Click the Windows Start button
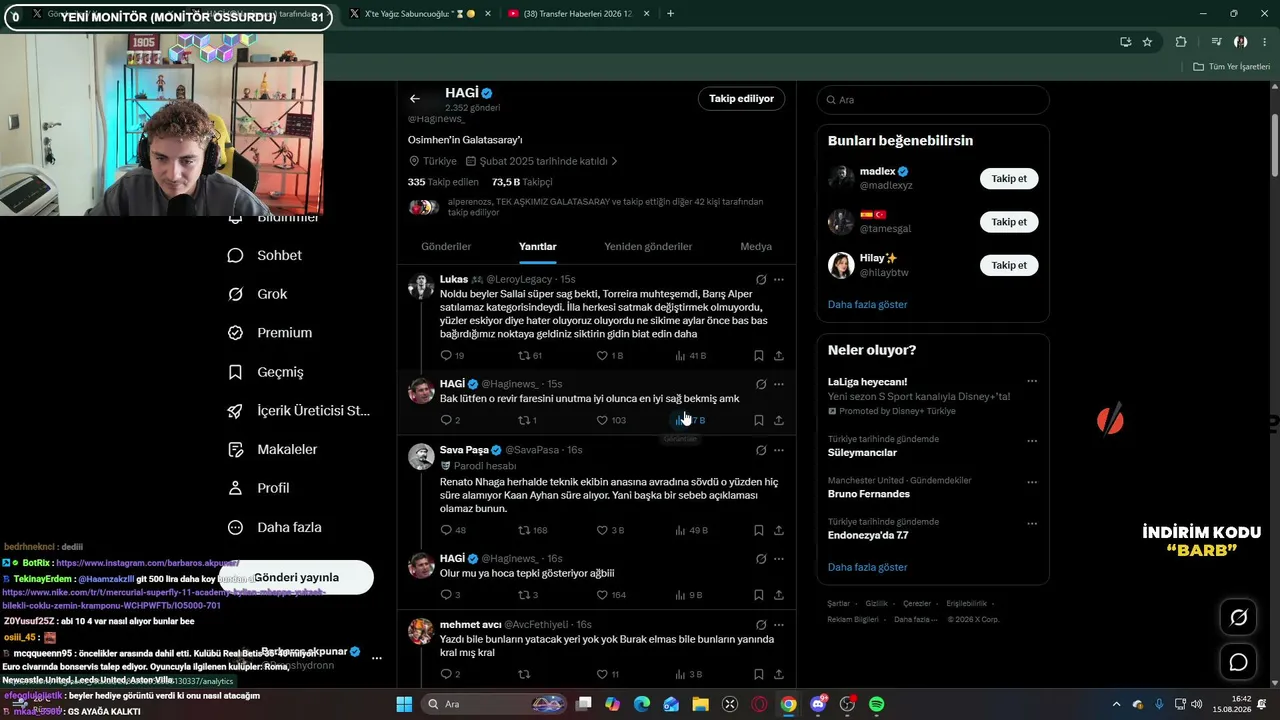1280x720 pixels. pos(404,704)
